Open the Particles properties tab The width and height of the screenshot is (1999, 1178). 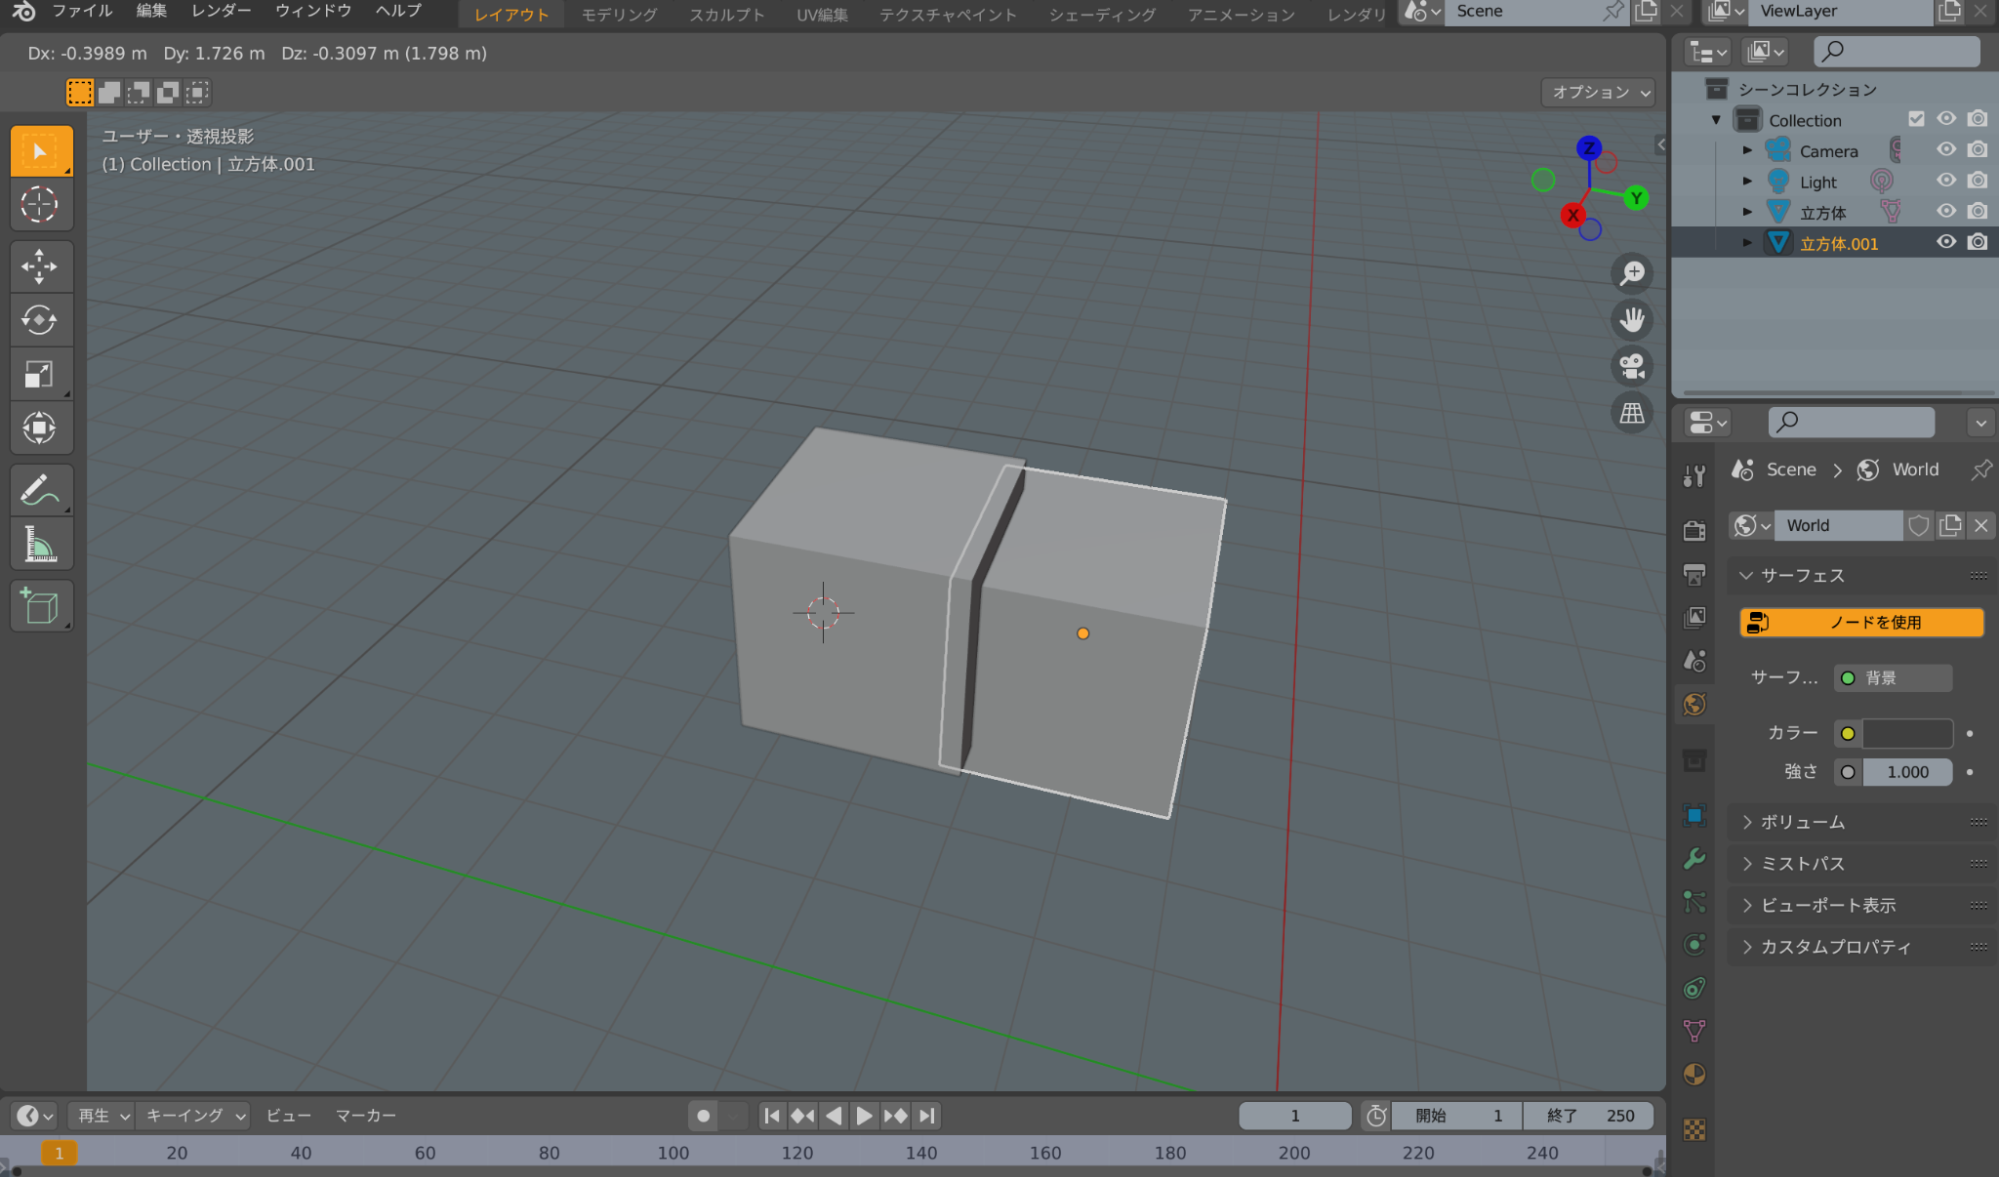click(x=1694, y=902)
